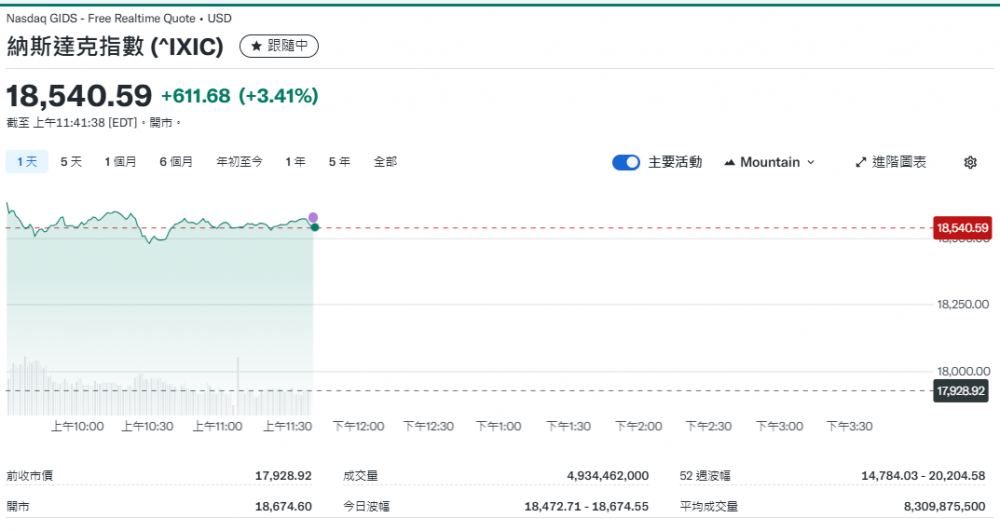Screen dimensions: 1000x531
Task: Show the 年初至今 chart range
Action: tap(240, 162)
